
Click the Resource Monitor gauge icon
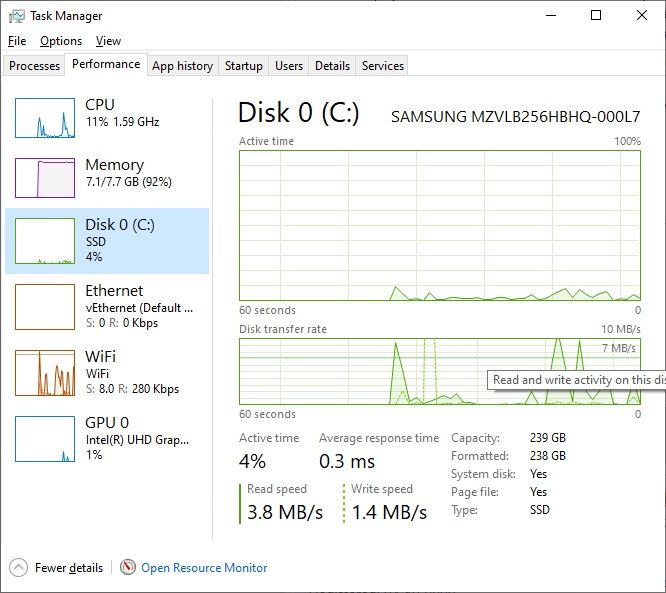pos(128,567)
